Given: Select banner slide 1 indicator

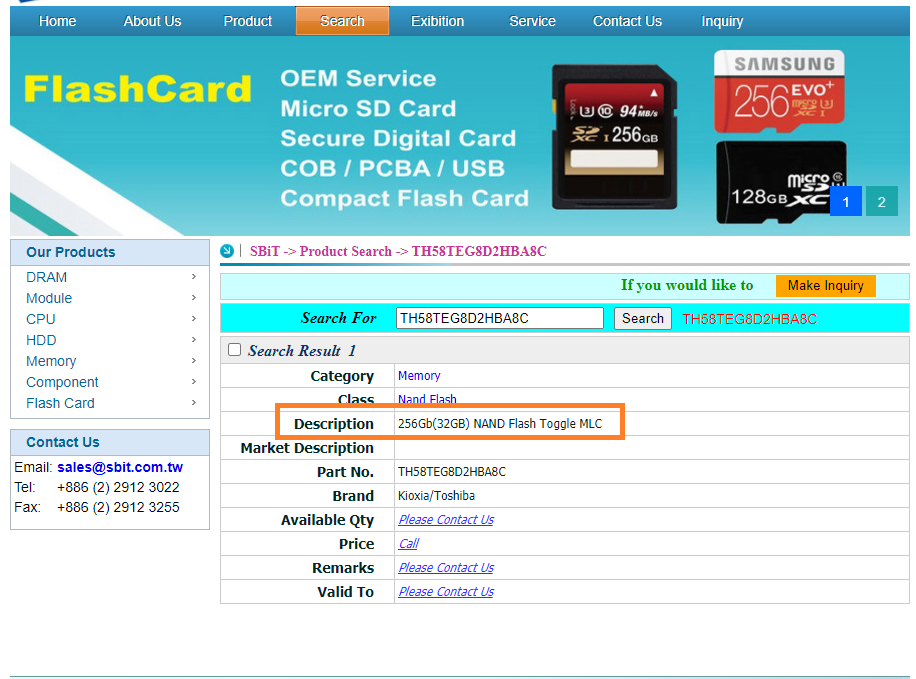Looking at the screenshot, I should [x=845, y=202].
